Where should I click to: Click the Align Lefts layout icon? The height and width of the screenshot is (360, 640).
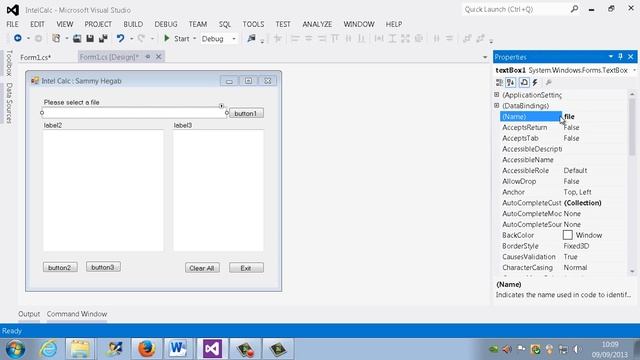tap(295, 38)
